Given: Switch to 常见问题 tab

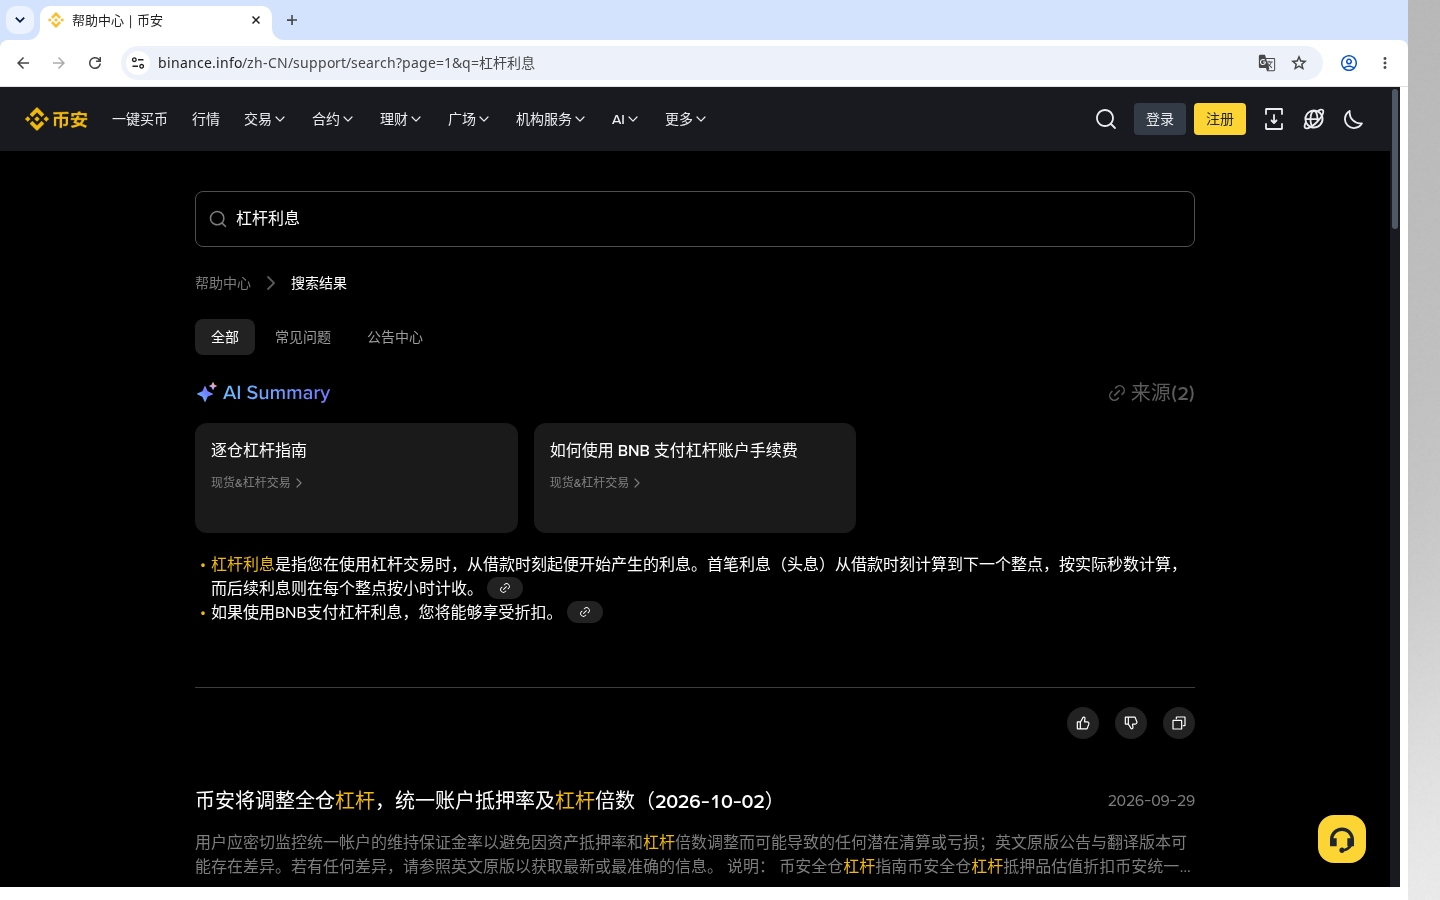Looking at the screenshot, I should click(303, 337).
